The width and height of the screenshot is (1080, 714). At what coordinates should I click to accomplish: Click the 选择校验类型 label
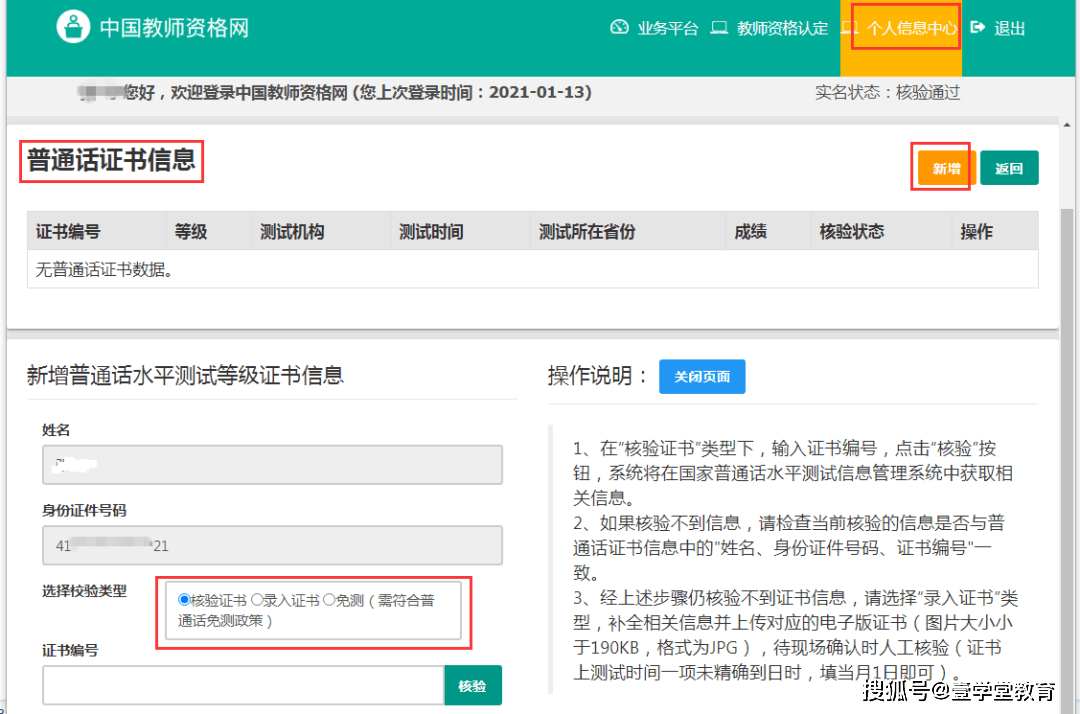point(84,591)
